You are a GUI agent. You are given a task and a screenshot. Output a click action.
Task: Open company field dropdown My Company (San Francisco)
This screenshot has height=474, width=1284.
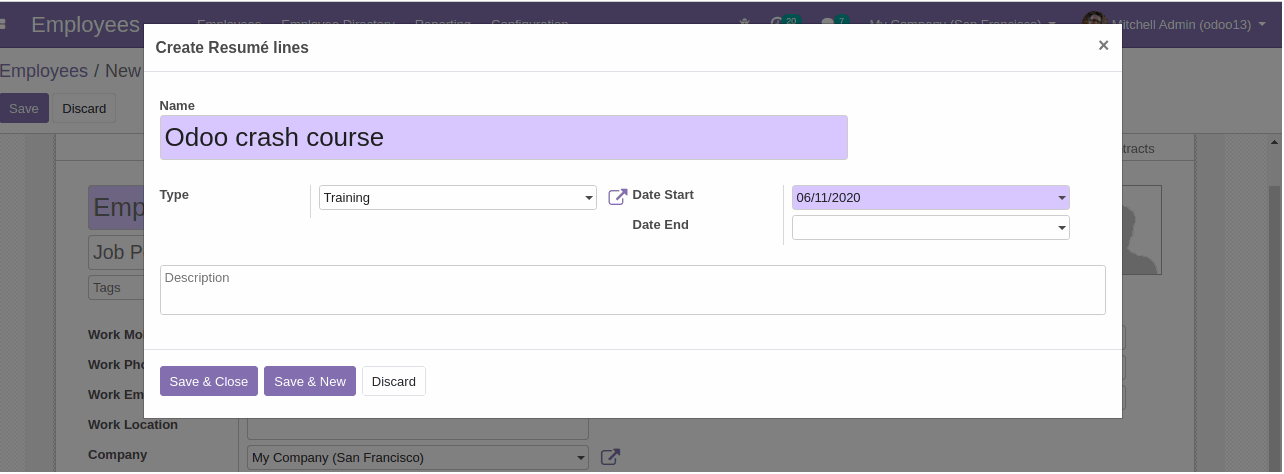point(418,458)
